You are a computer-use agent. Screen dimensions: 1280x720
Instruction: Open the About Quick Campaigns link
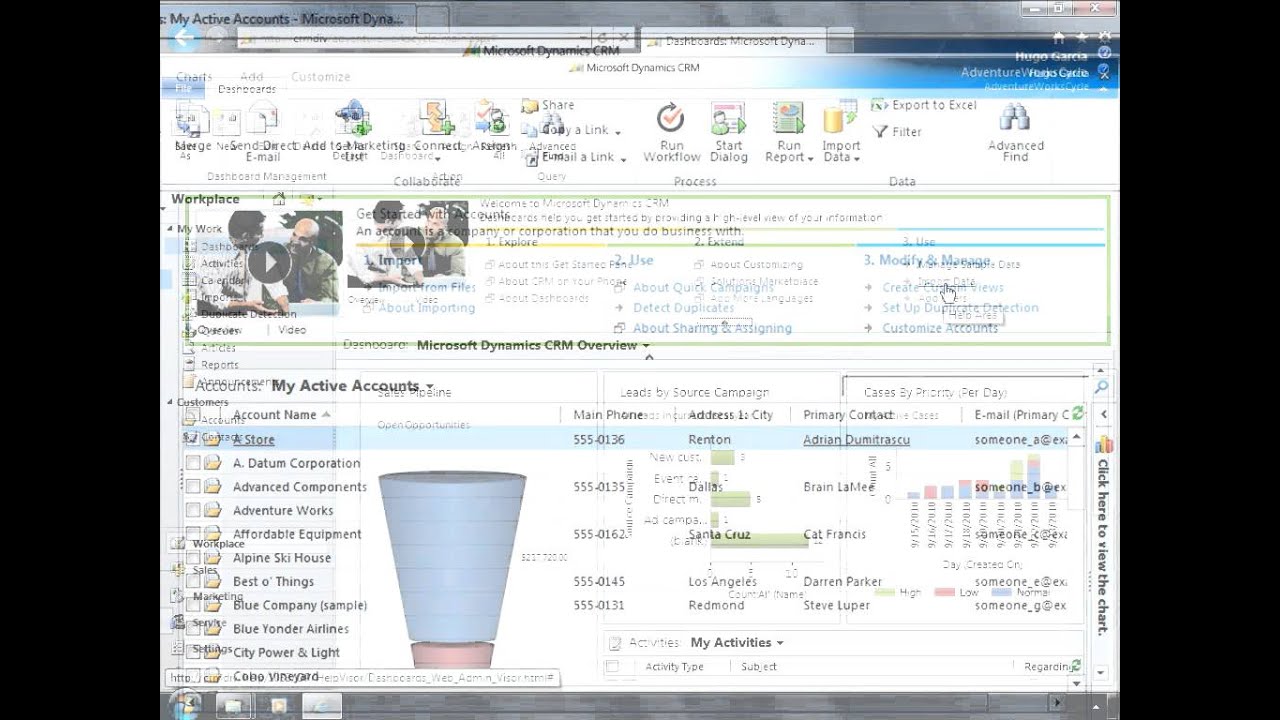point(703,287)
